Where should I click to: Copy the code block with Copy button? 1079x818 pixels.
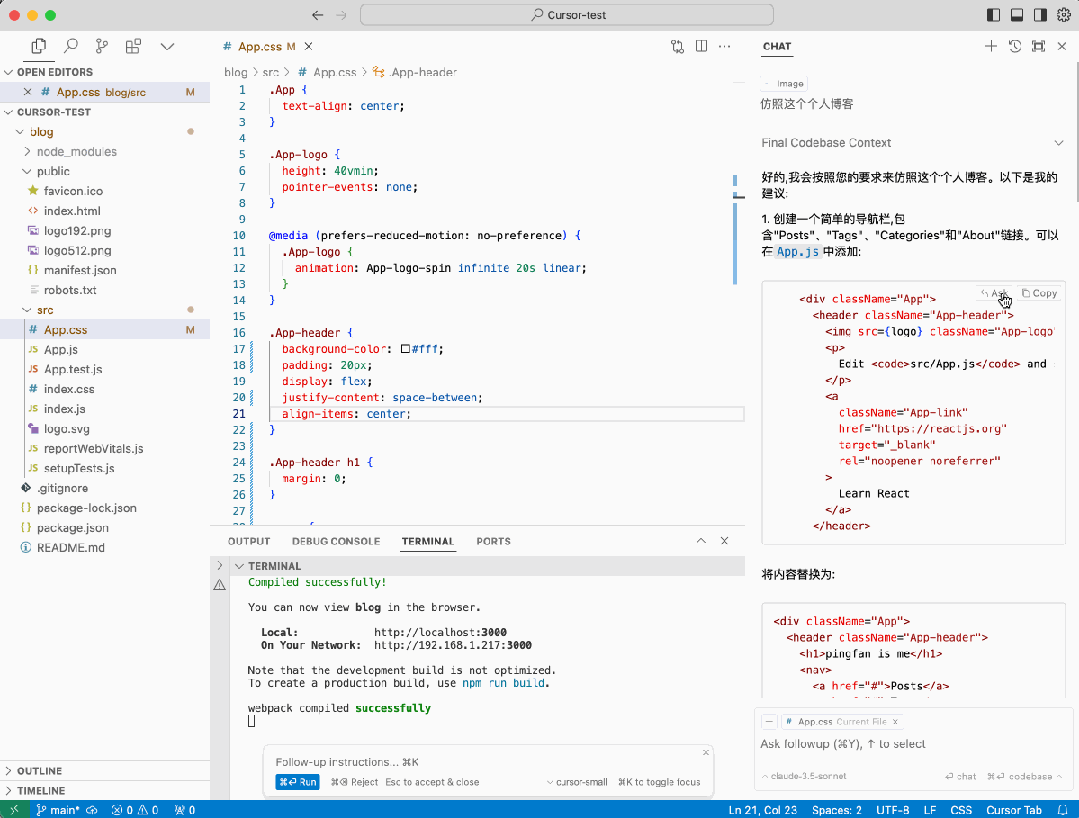tap(1039, 293)
